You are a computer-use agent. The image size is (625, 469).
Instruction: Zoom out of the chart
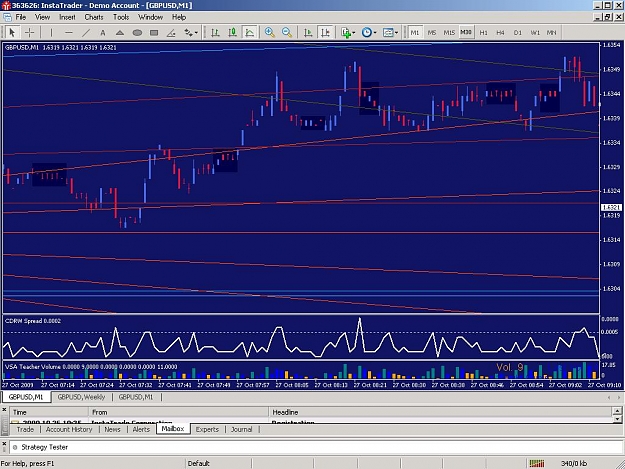point(287,33)
